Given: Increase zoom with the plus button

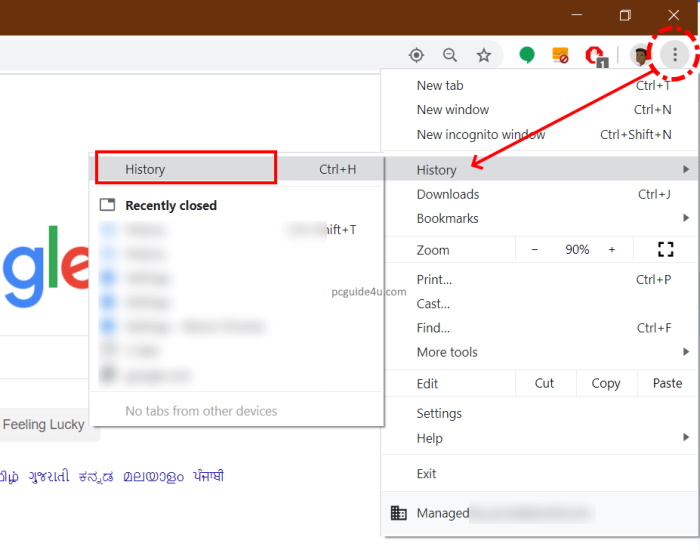Looking at the screenshot, I should click(x=612, y=249).
